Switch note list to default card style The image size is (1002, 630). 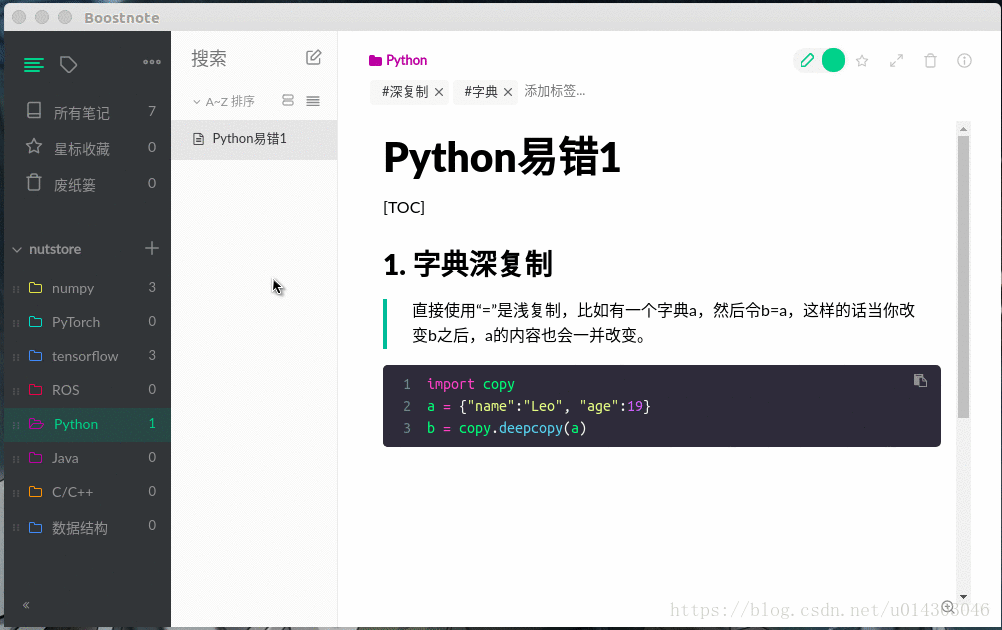coord(288,100)
